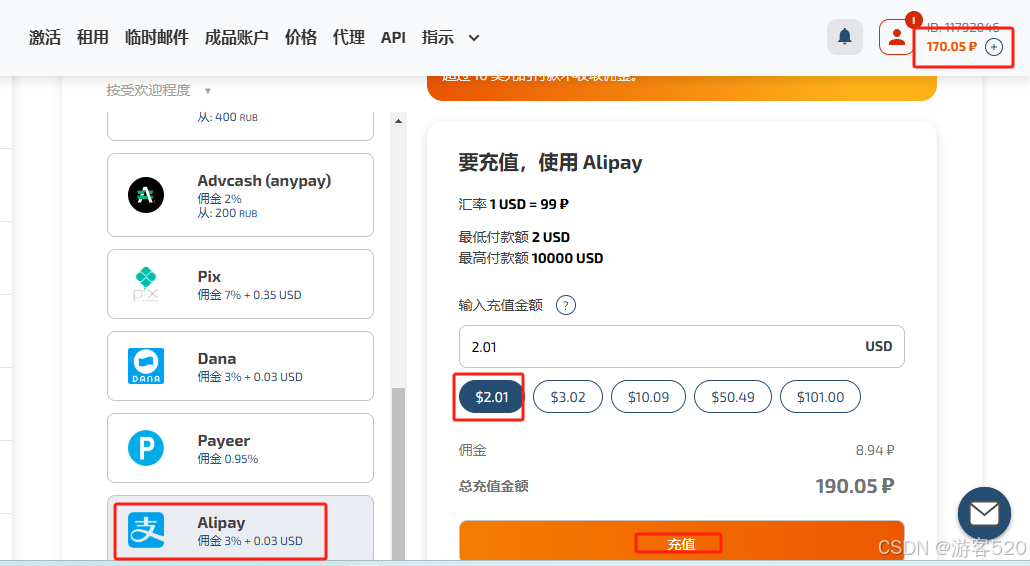The height and width of the screenshot is (566, 1030).
Task: Open the 租用 menu item
Action: pos(93,37)
